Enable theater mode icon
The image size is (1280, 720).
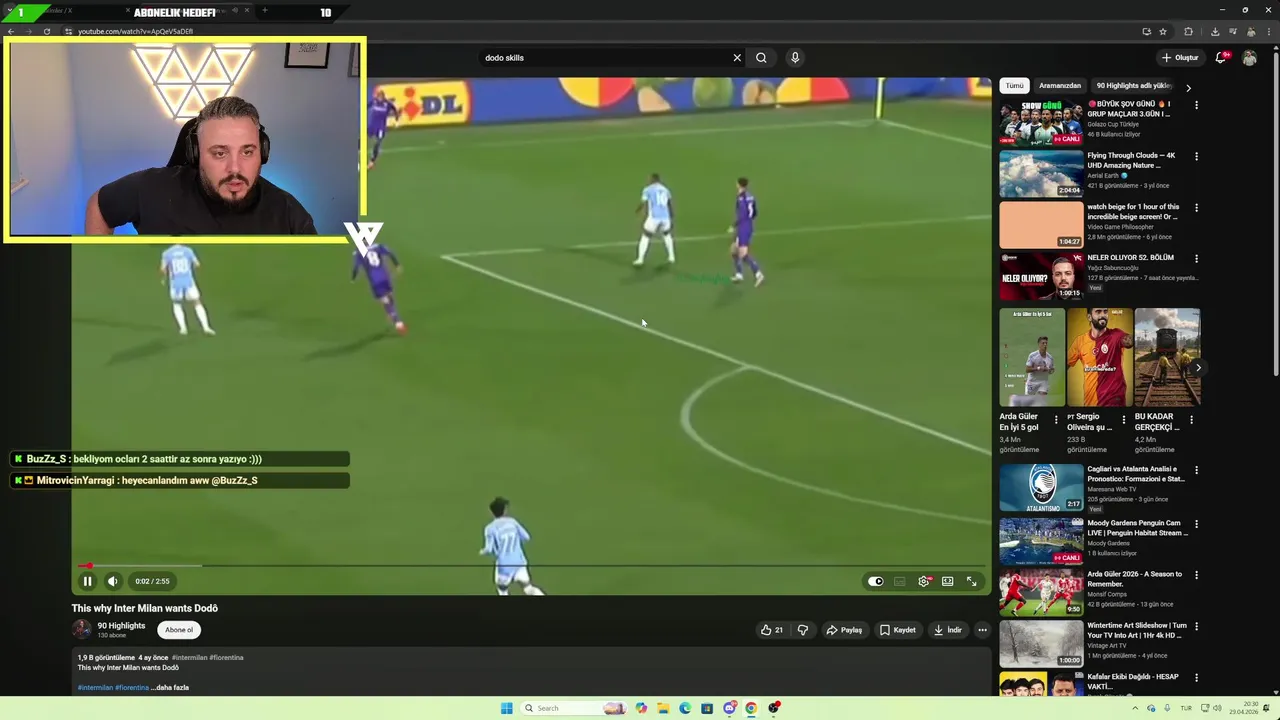coord(947,581)
